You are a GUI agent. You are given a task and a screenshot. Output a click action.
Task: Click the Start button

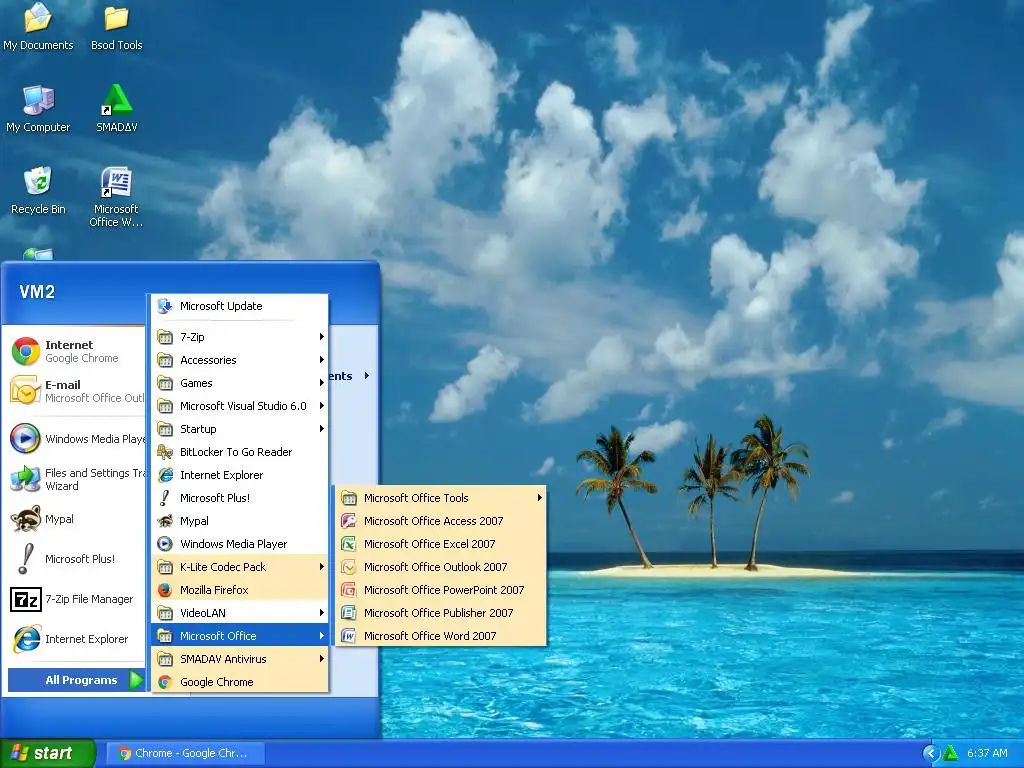[x=47, y=753]
